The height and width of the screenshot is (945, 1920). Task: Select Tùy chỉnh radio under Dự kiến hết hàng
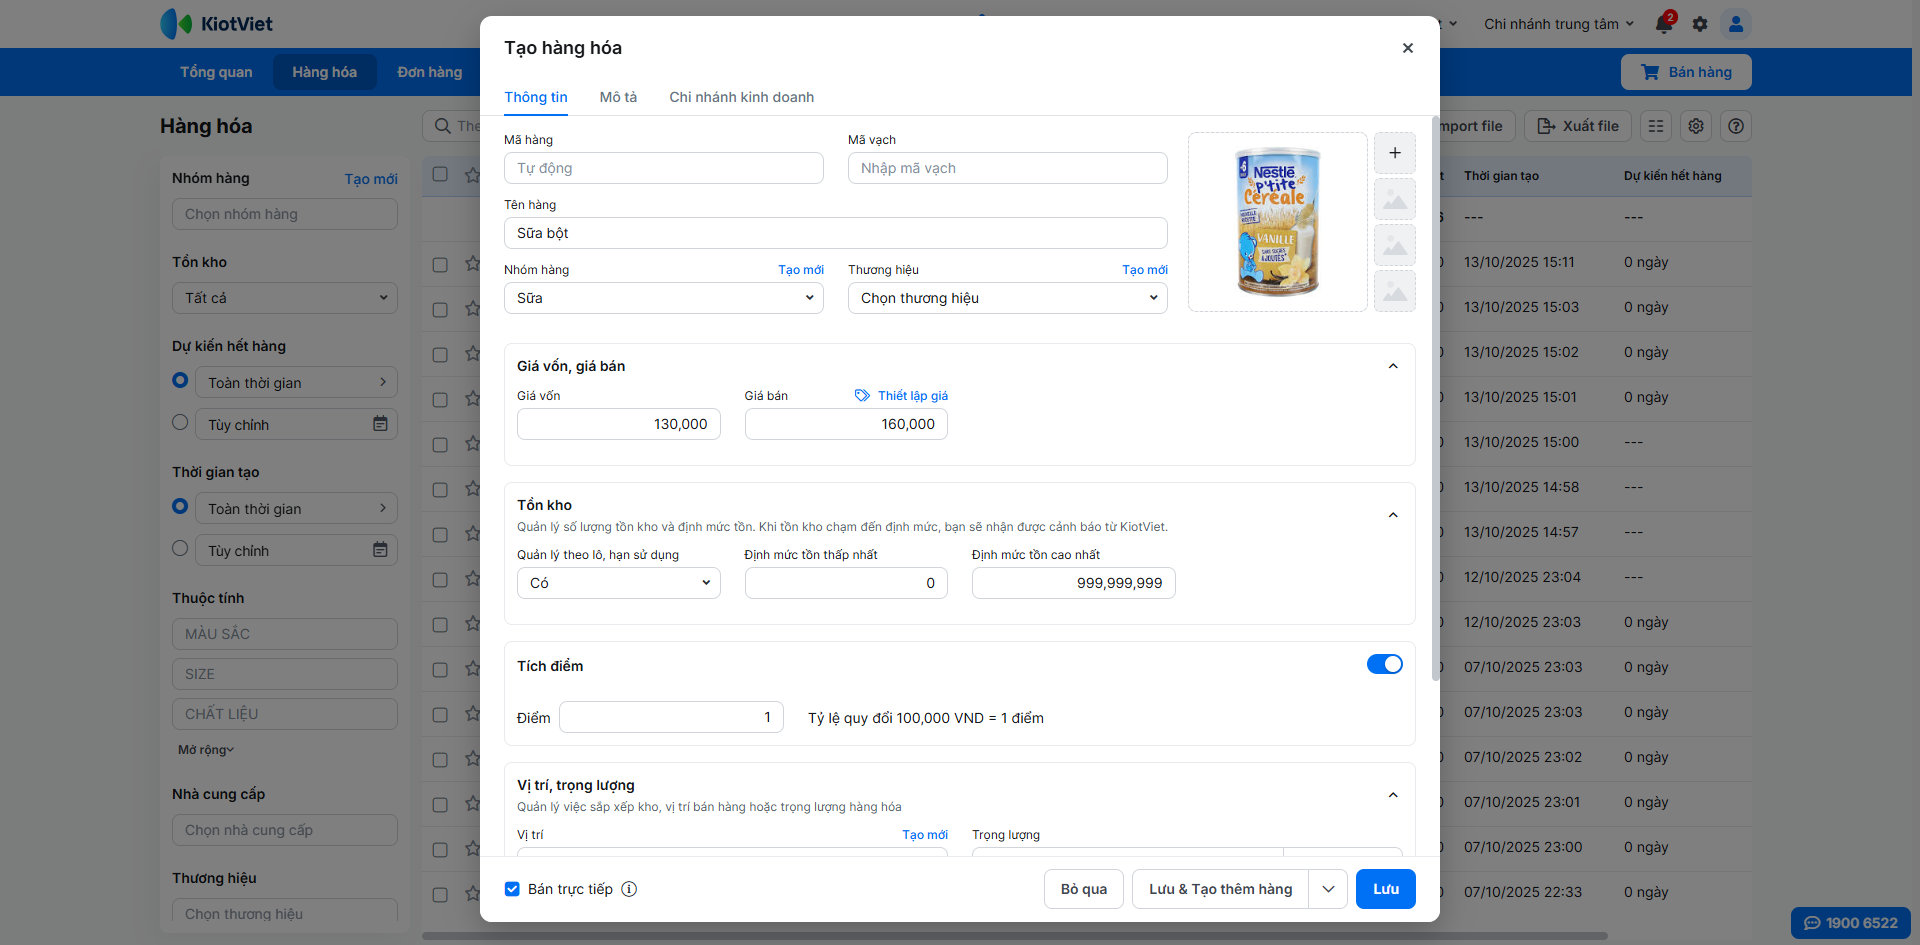[x=180, y=423]
